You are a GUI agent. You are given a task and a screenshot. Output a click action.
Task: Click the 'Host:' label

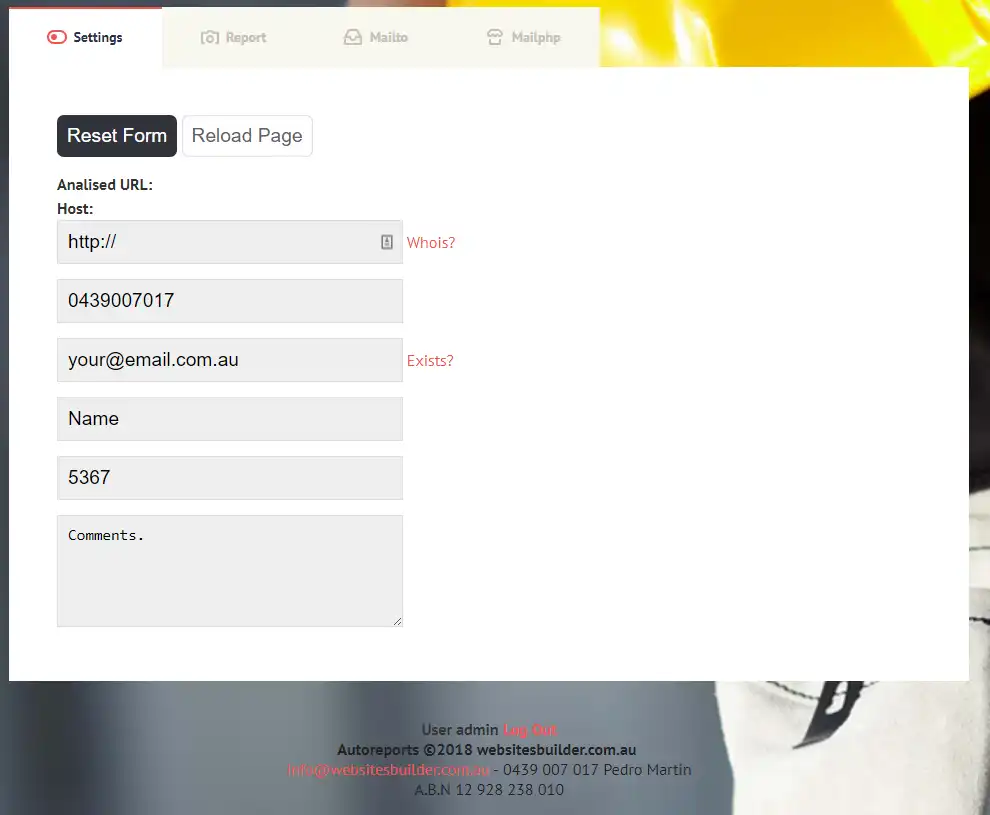[x=75, y=209]
